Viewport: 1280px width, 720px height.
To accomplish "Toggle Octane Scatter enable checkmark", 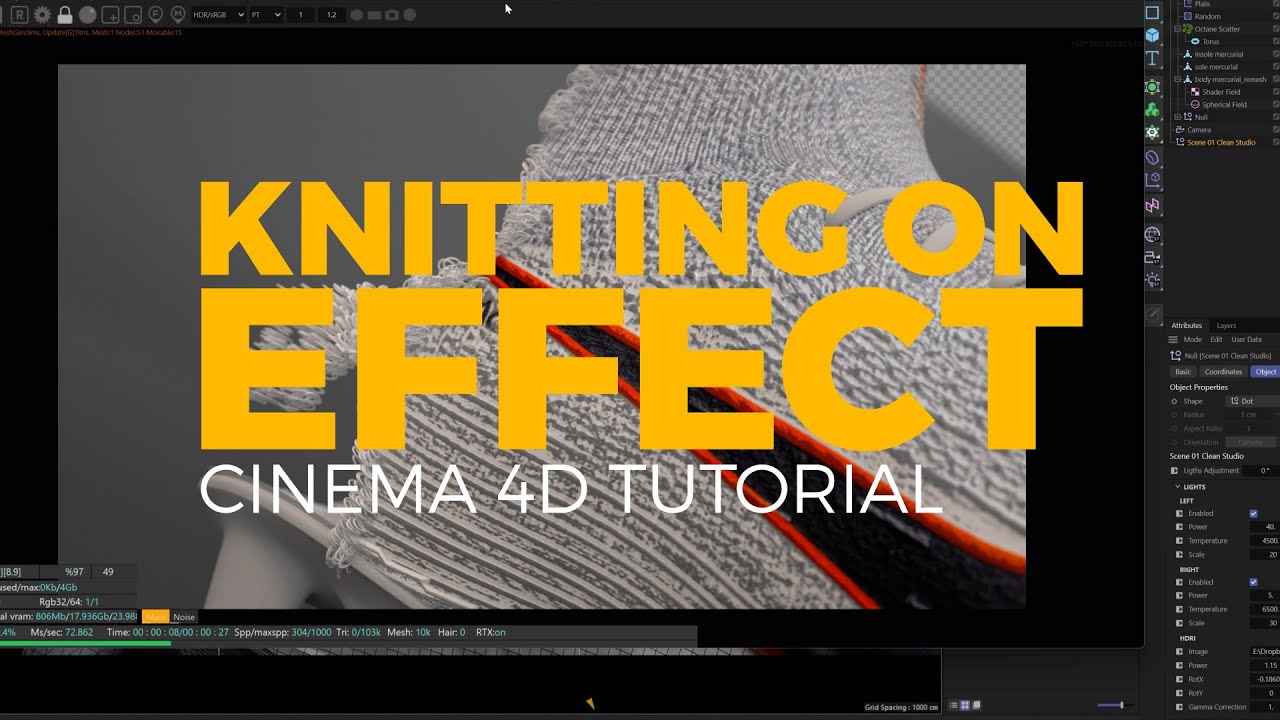I will click(1276, 29).
